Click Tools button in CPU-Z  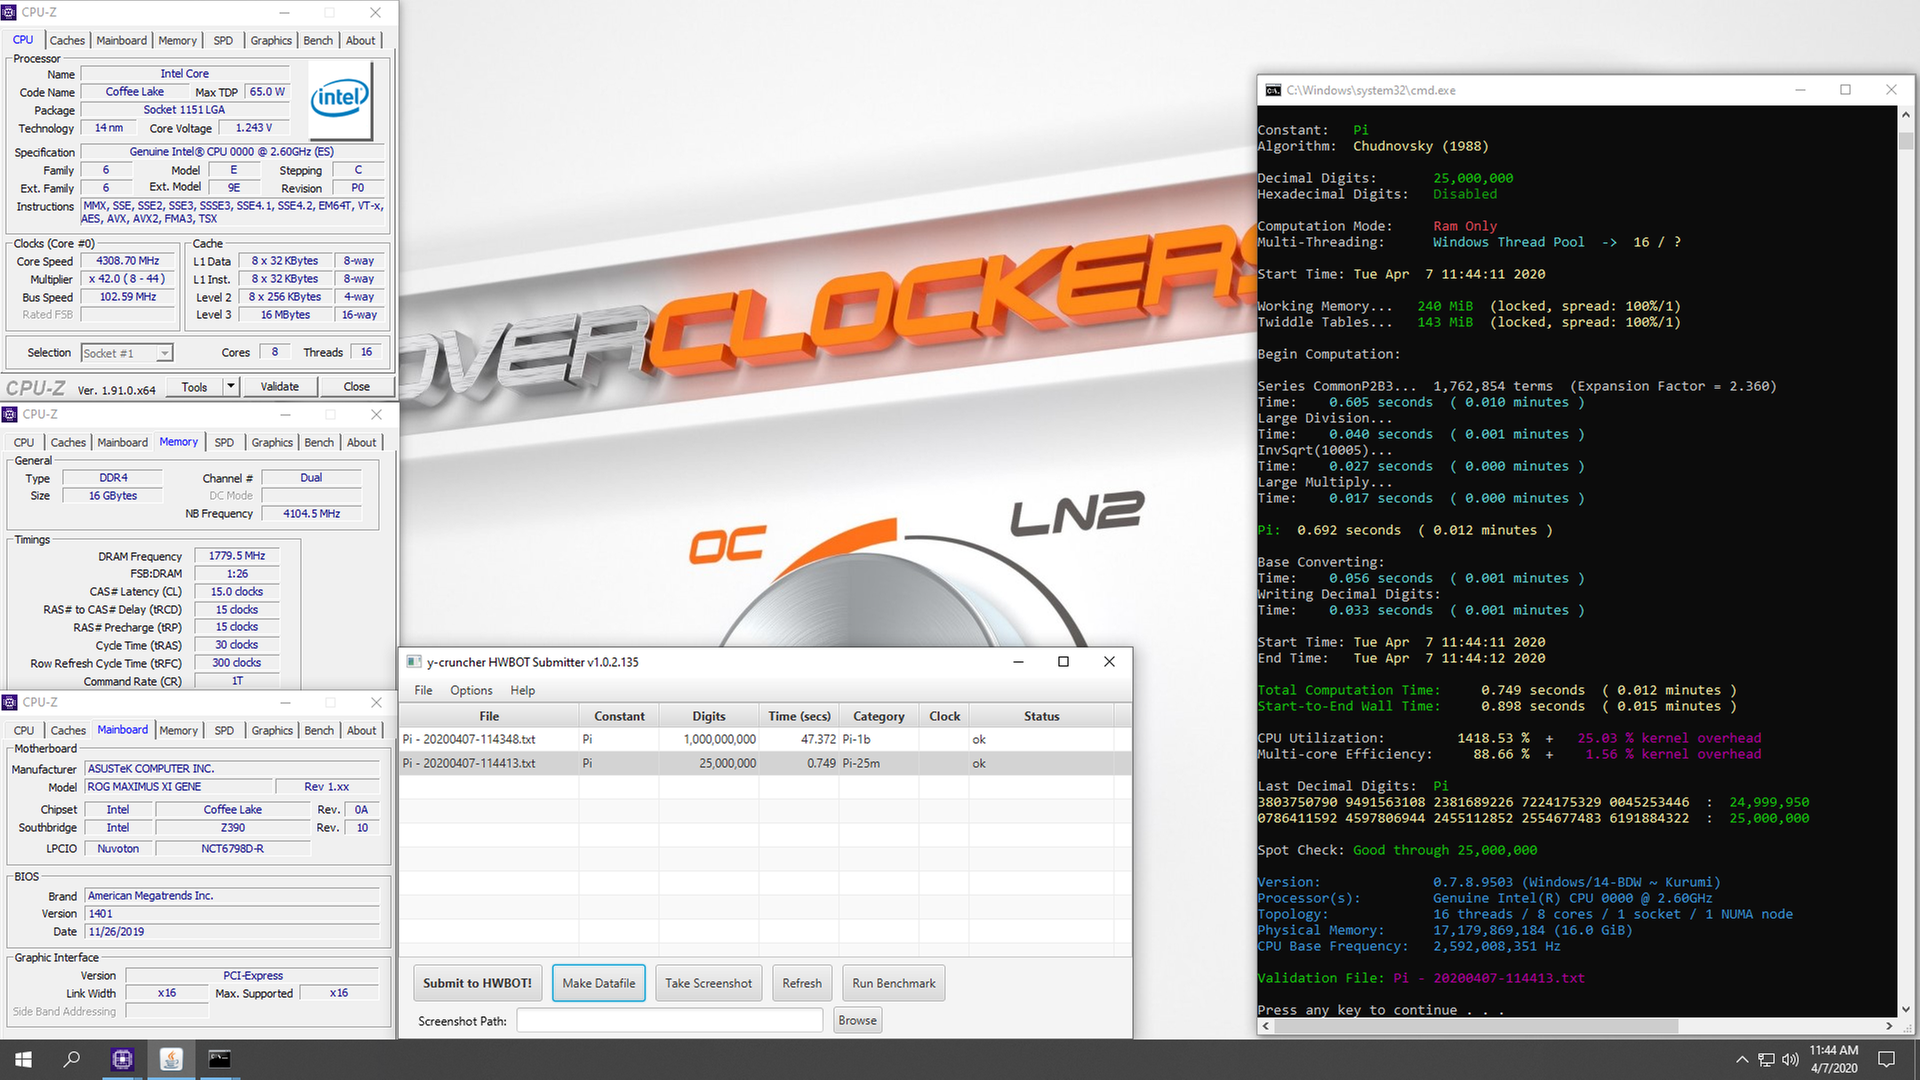(x=195, y=387)
